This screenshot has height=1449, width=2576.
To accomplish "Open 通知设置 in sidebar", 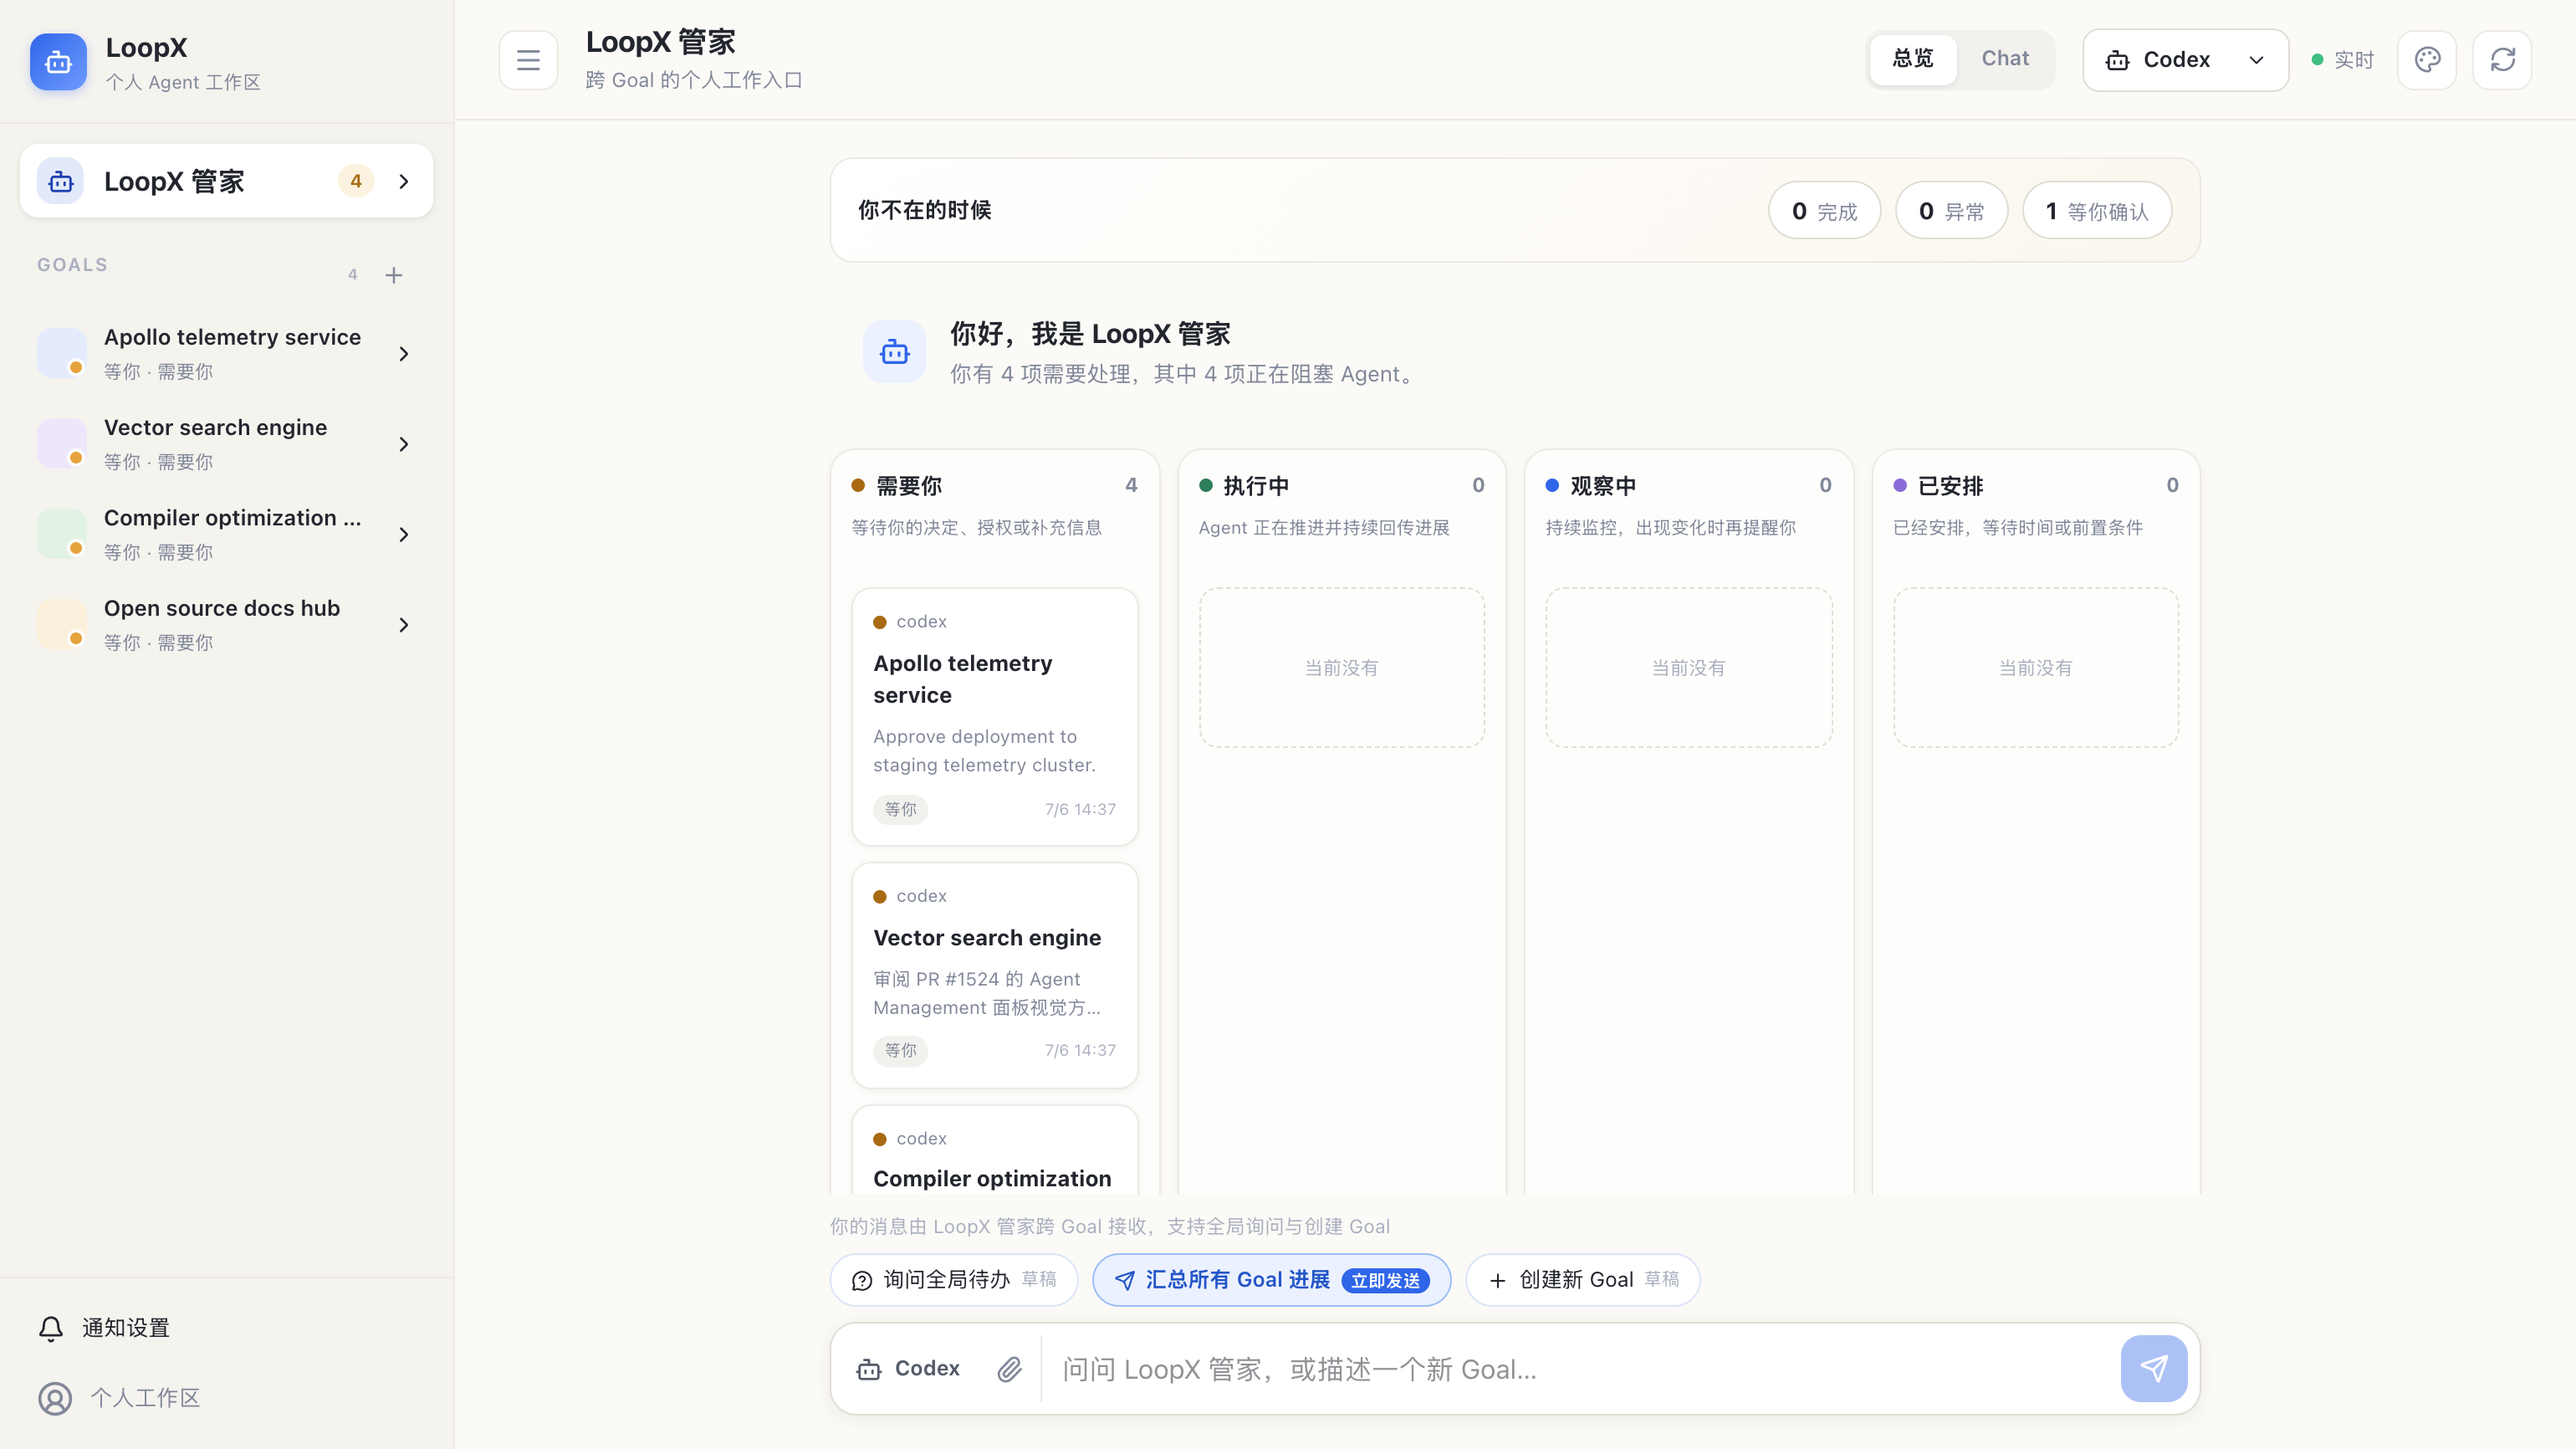I will [226, 1328].
